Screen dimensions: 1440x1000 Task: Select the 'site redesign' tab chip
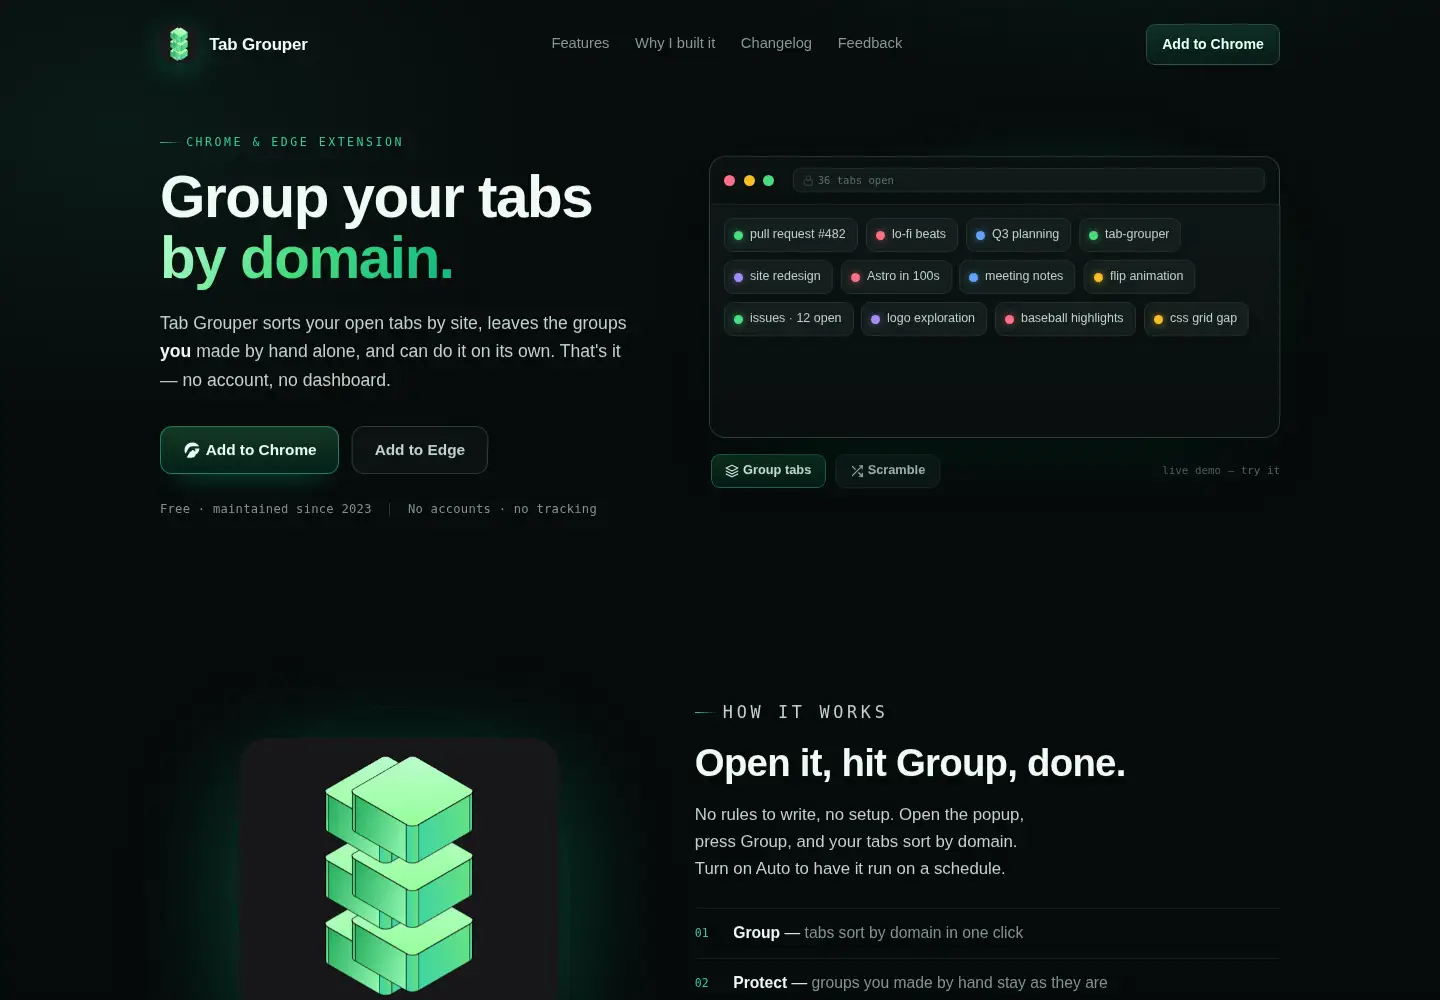(x=778, y=277)
